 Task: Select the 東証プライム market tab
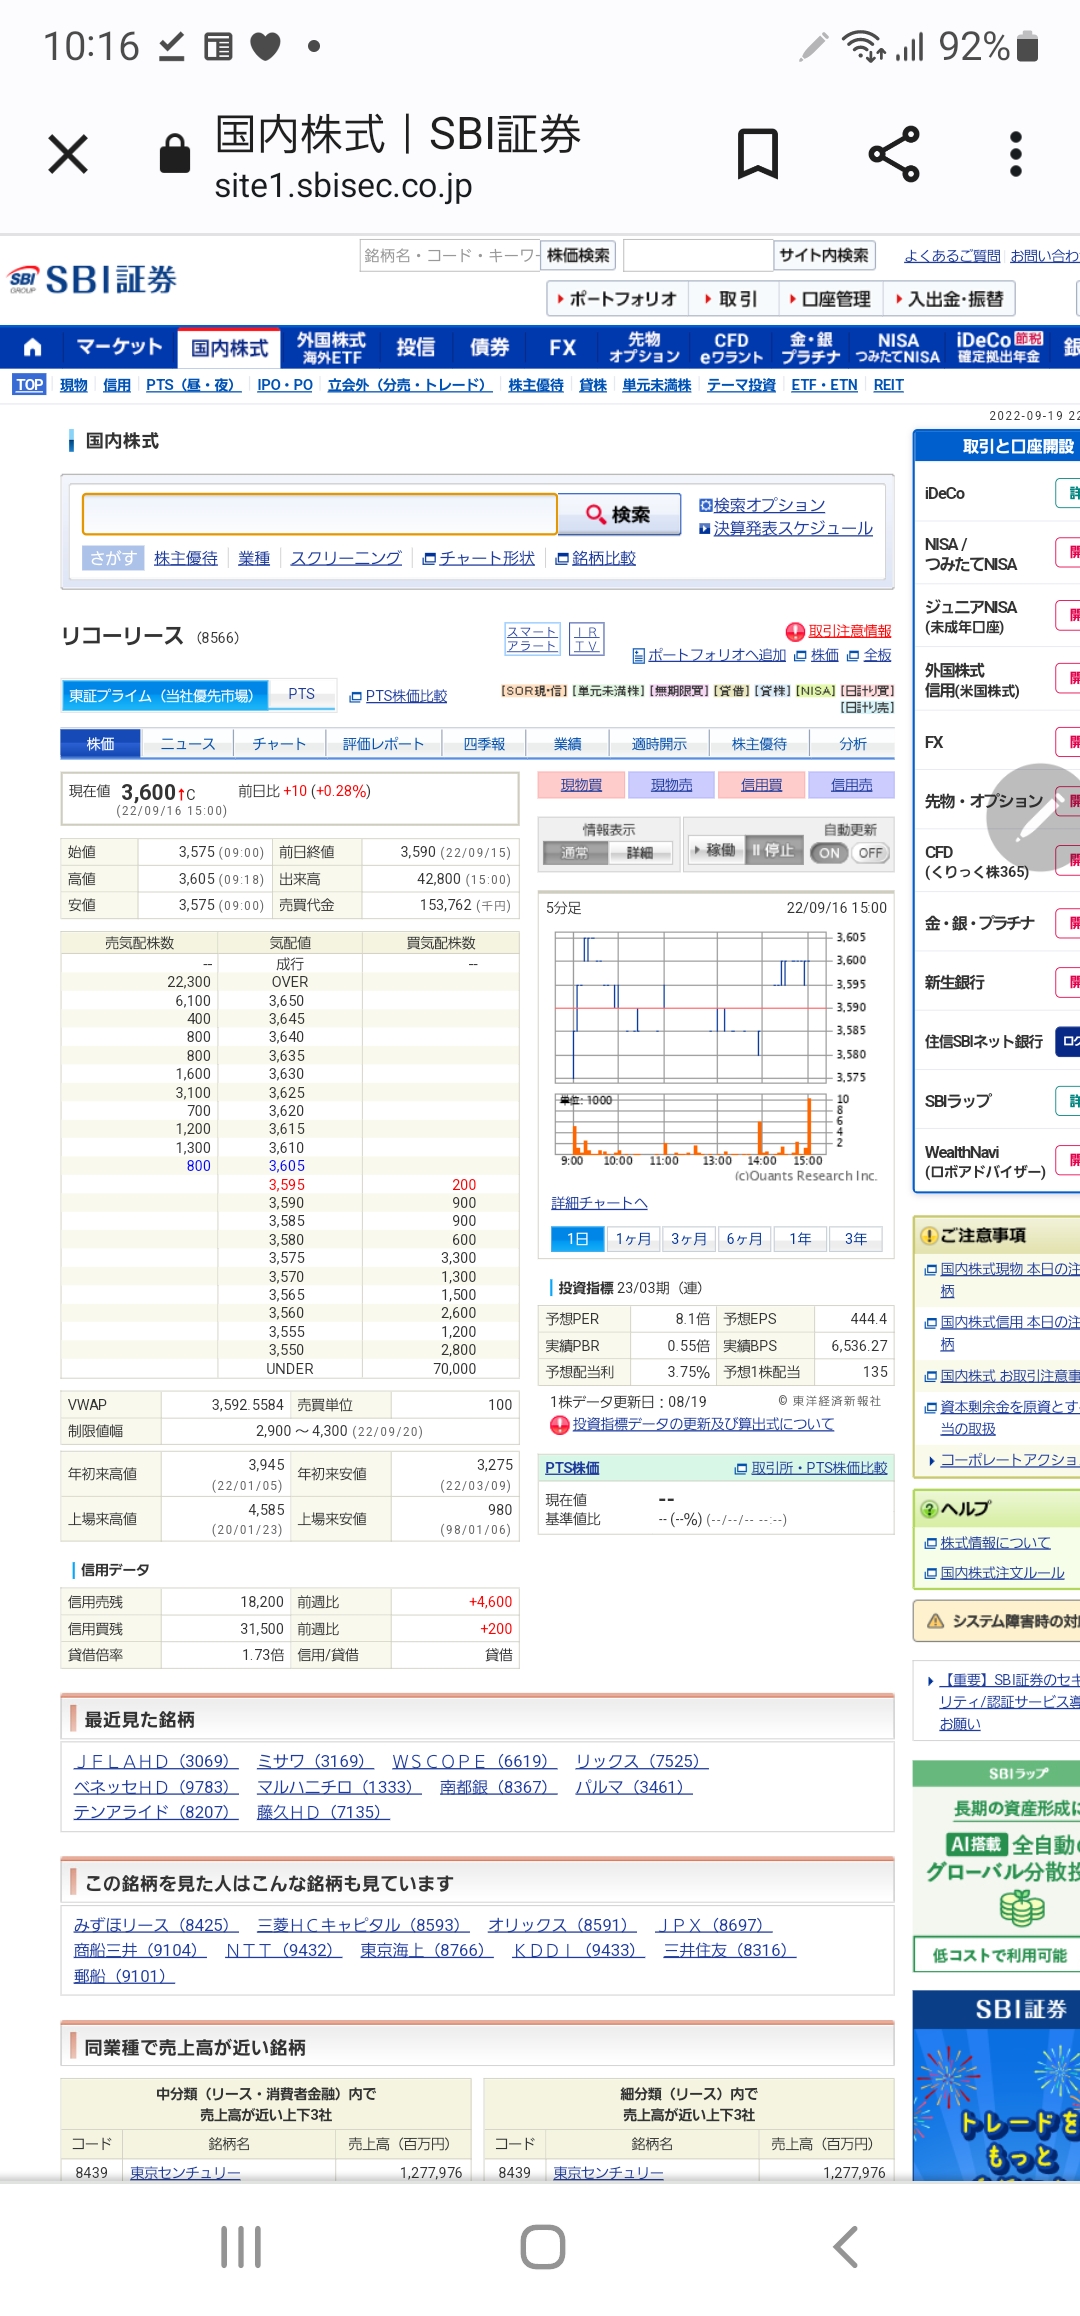click(x=166, y=695)
